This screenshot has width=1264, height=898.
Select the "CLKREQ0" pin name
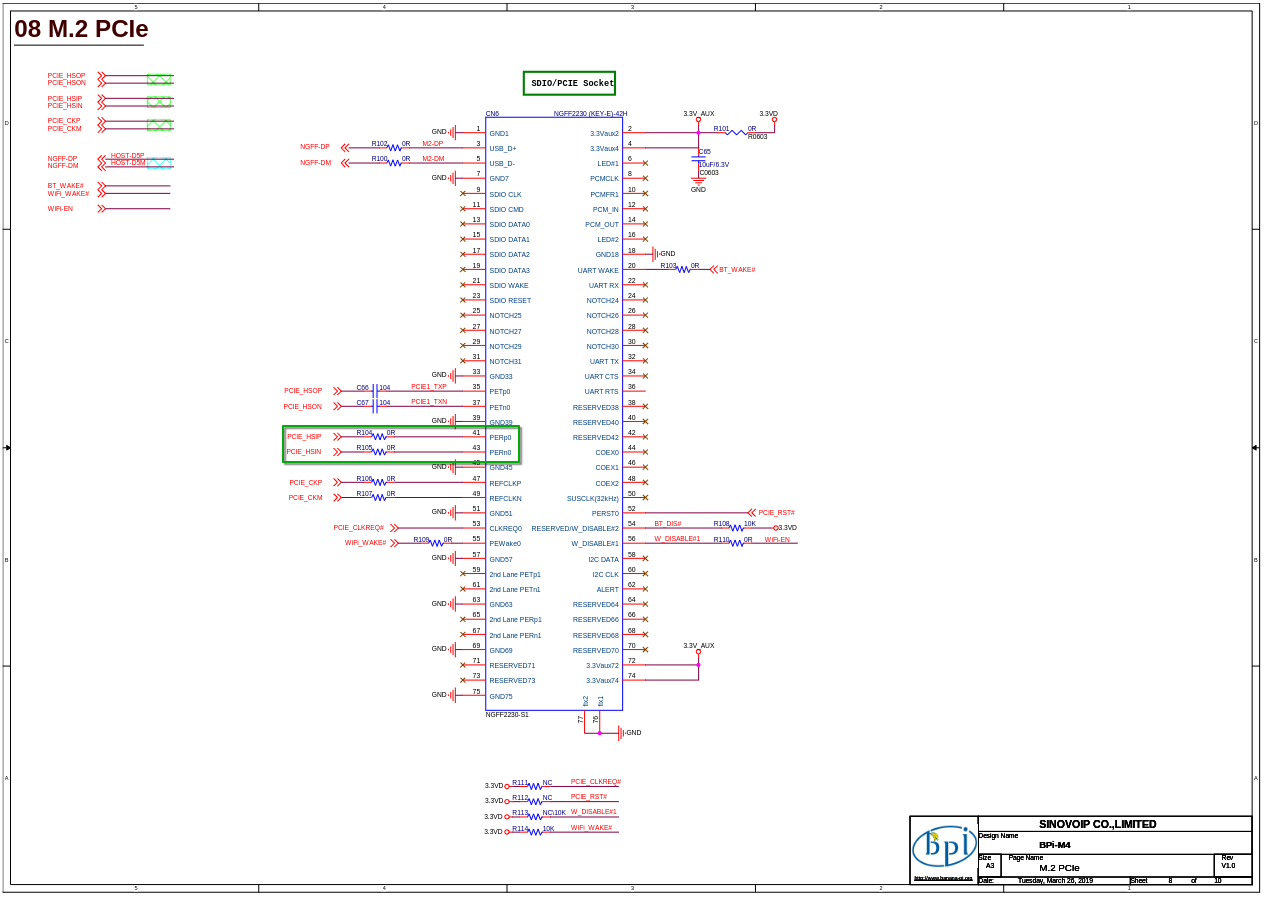click(505, 528)
